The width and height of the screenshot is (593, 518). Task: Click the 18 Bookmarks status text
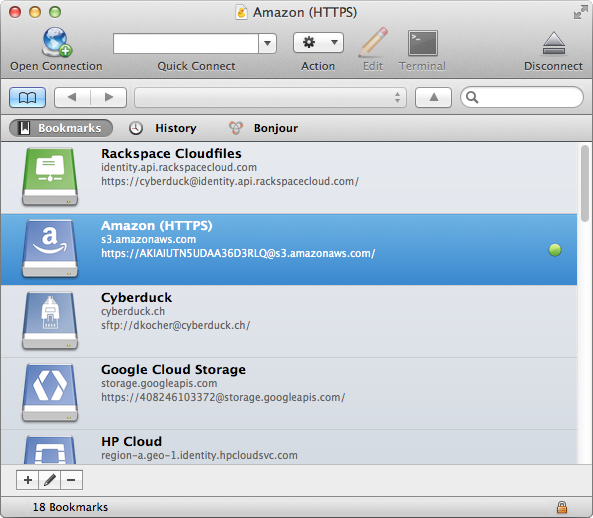[70, 507]
